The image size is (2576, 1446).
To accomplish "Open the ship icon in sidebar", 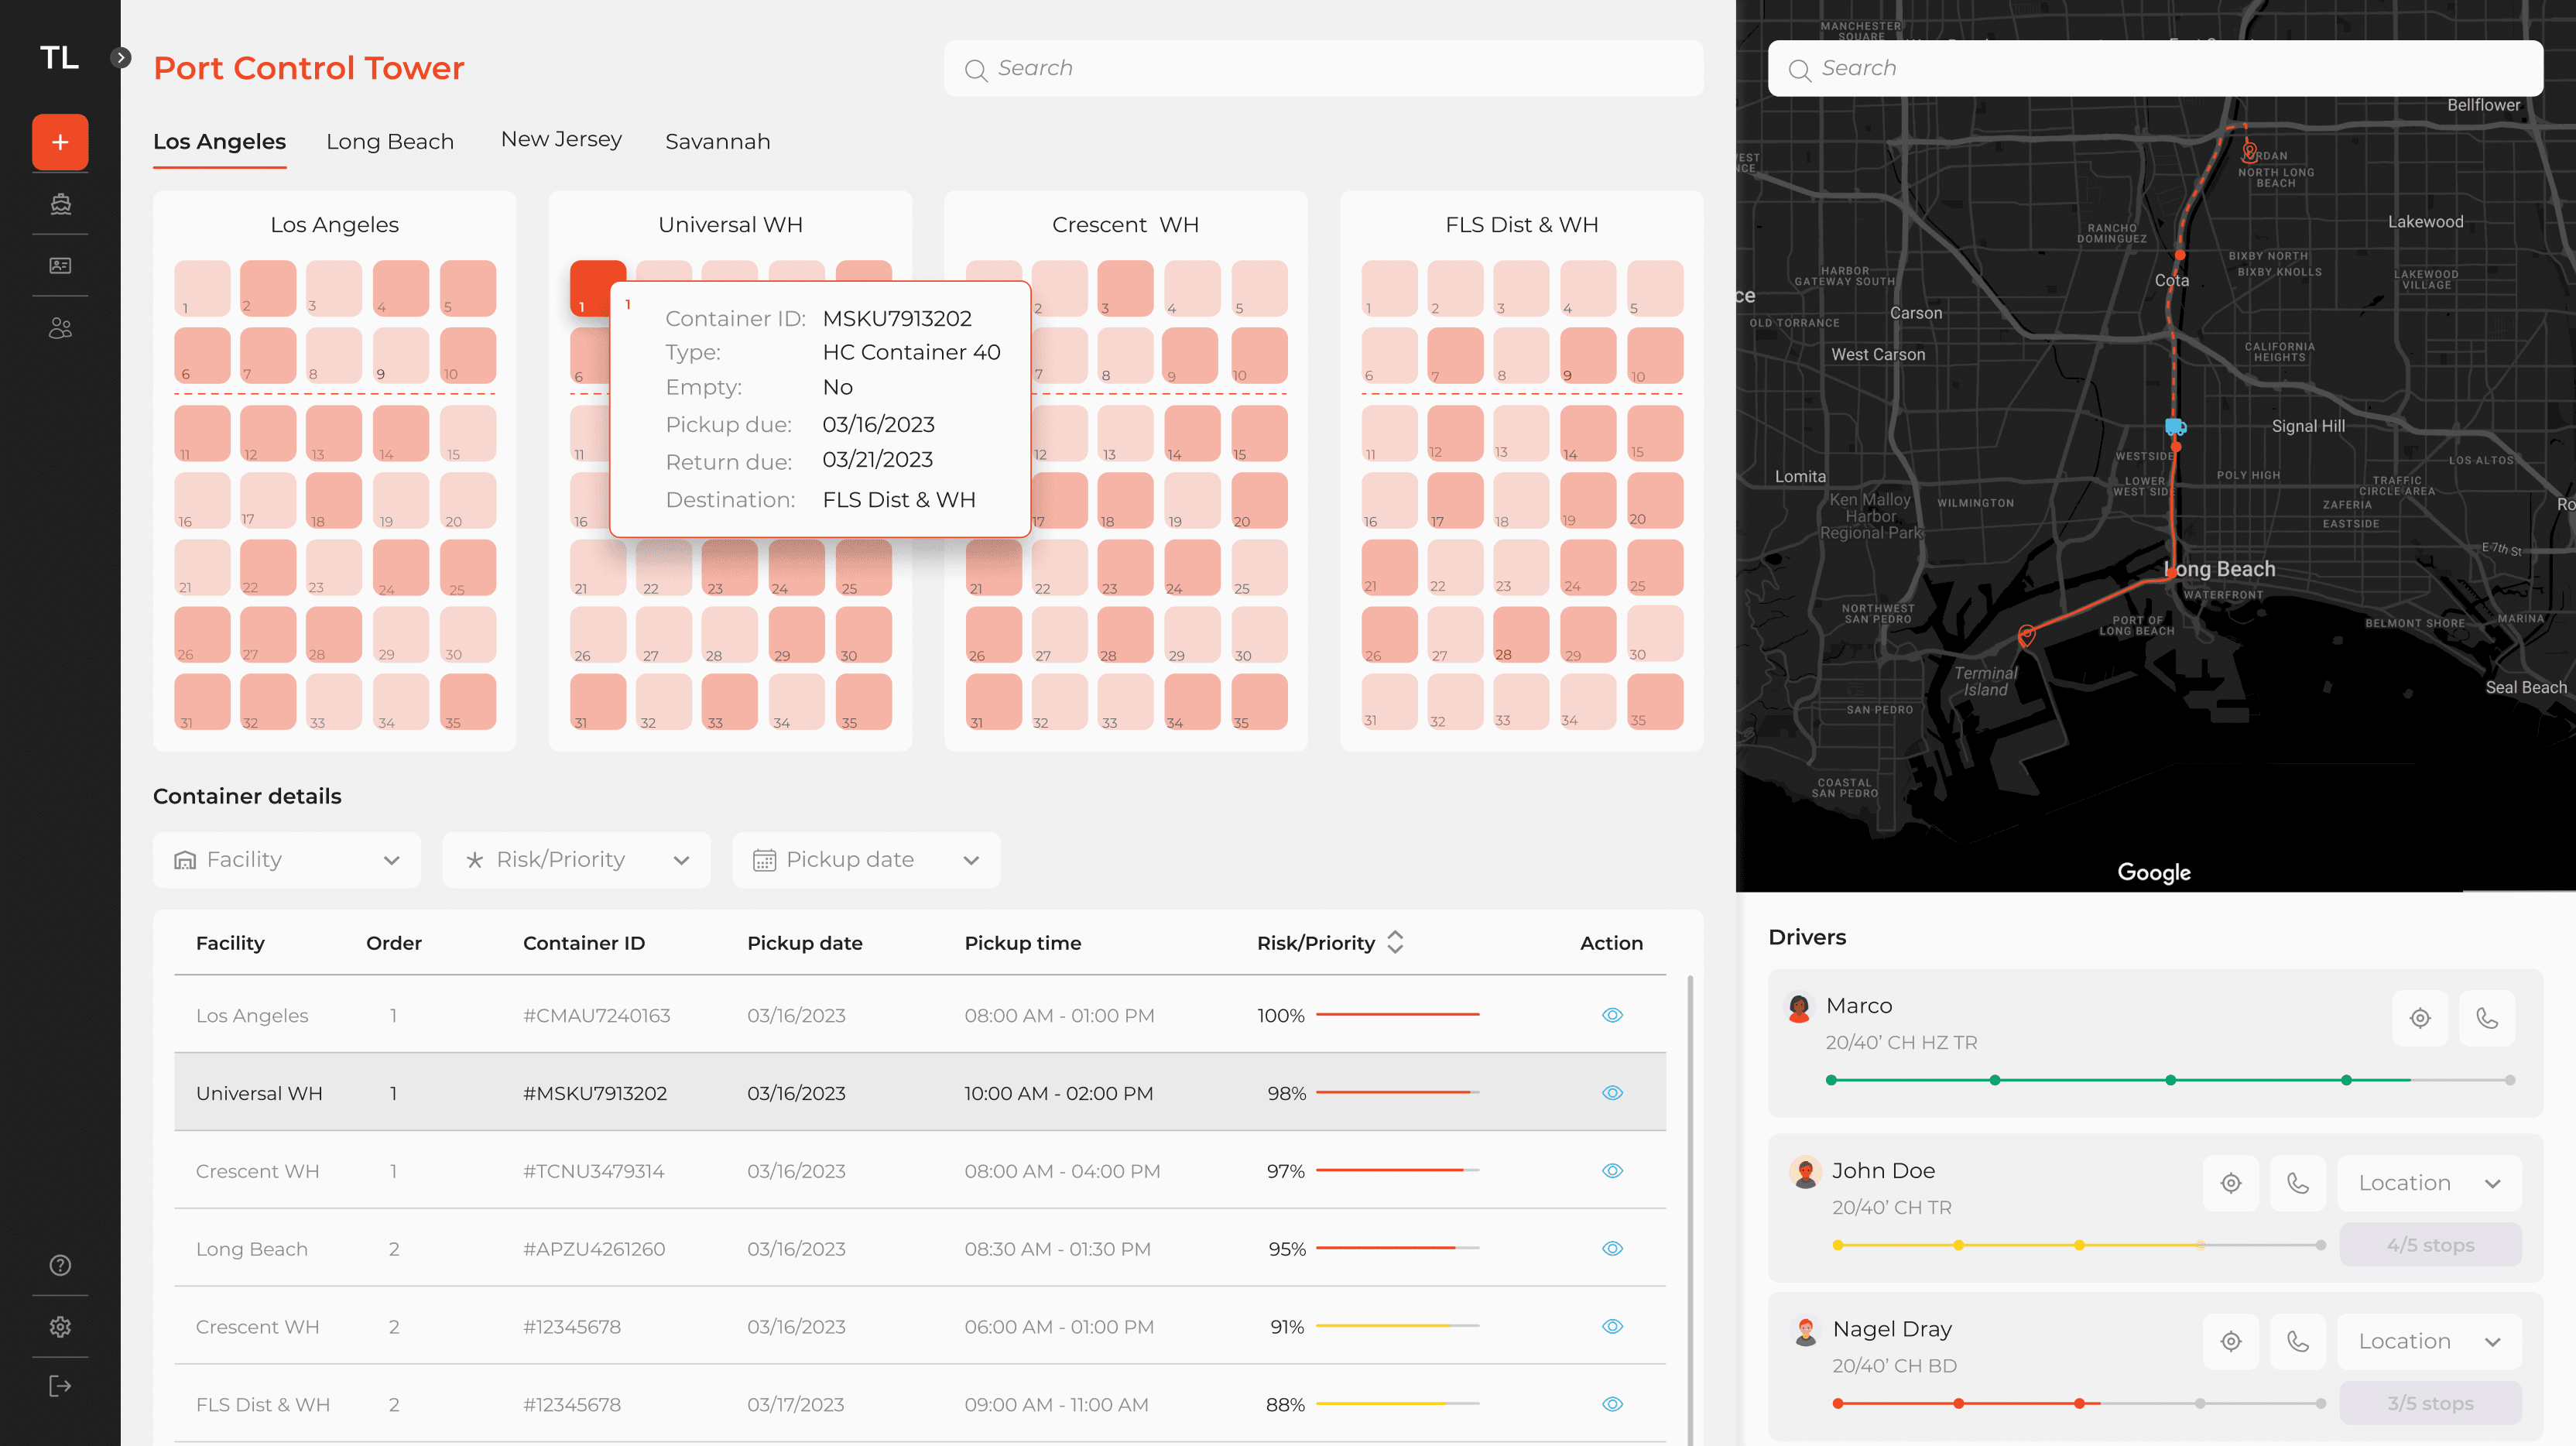I will tap(60, 204).
